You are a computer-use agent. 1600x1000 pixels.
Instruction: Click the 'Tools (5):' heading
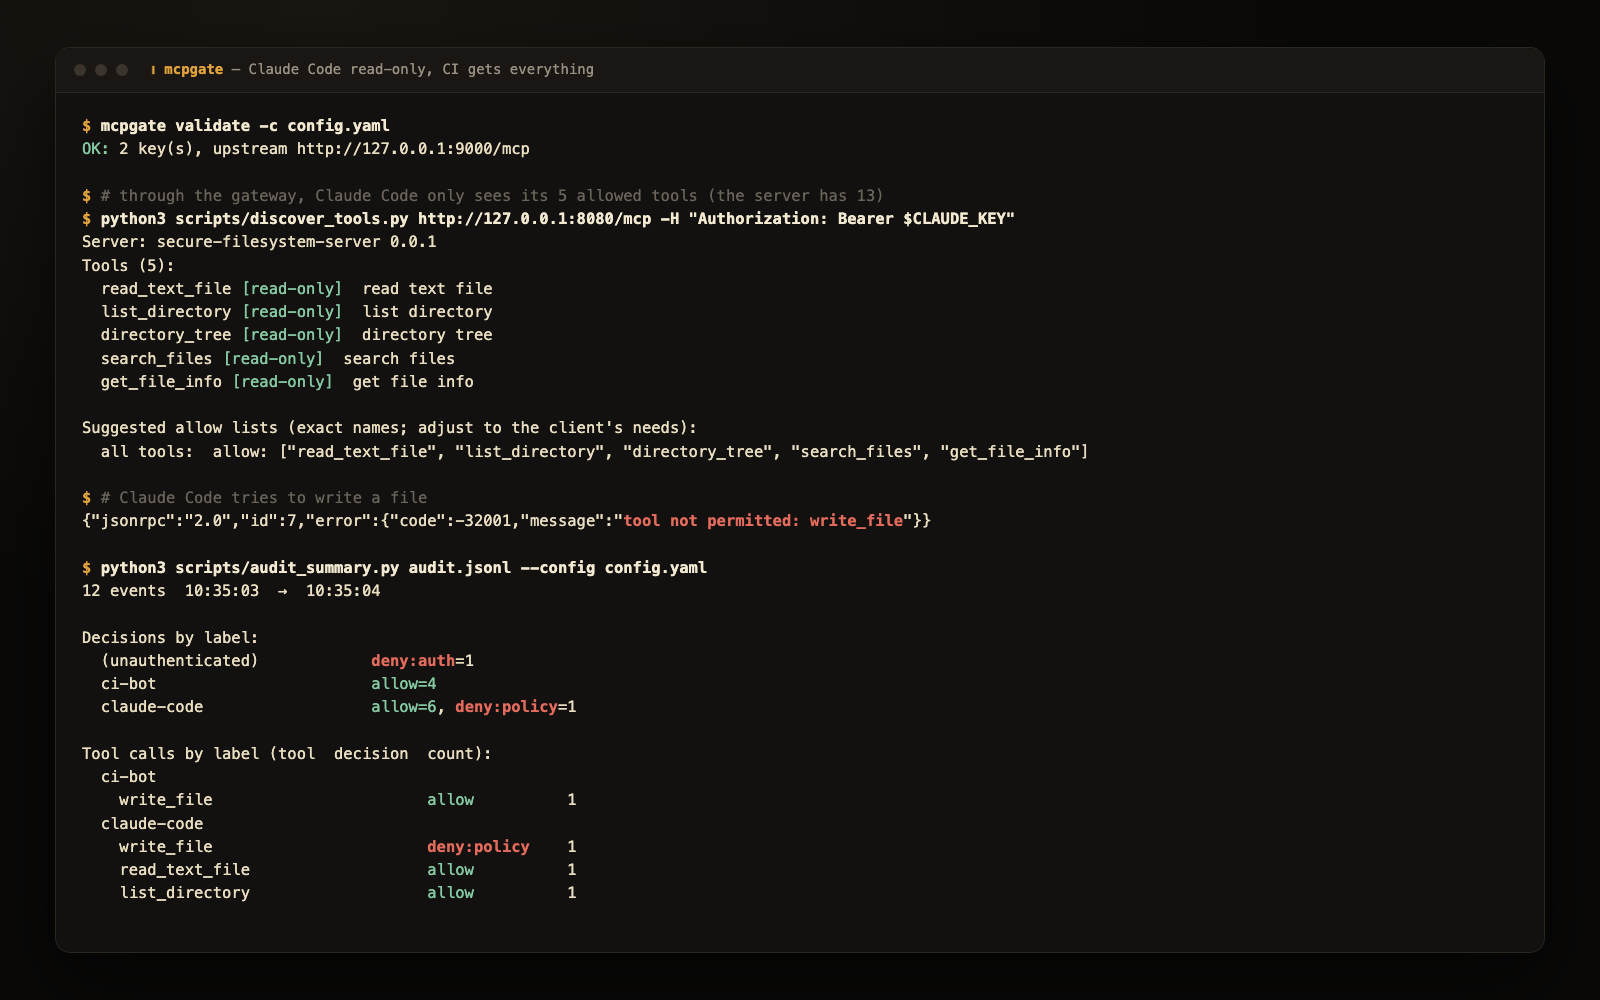click(x=128, y=266)
